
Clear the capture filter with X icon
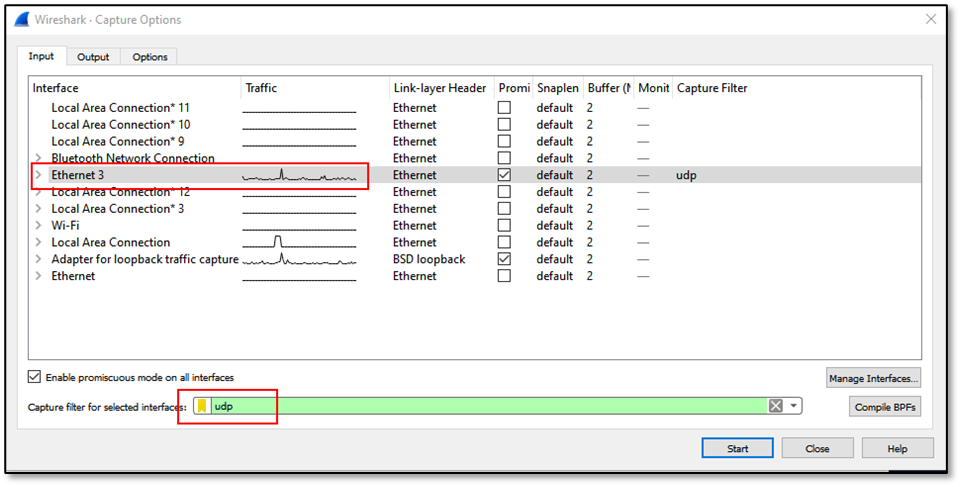tap(775, 406)
